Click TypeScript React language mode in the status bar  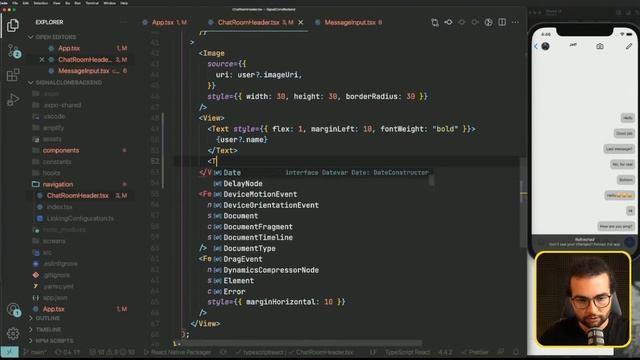pos(407,352)
